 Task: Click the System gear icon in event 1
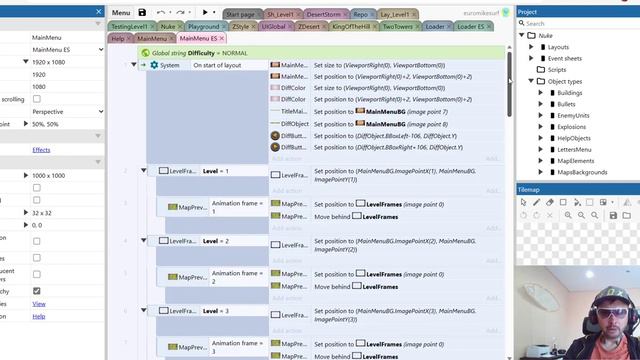point(154,65)
